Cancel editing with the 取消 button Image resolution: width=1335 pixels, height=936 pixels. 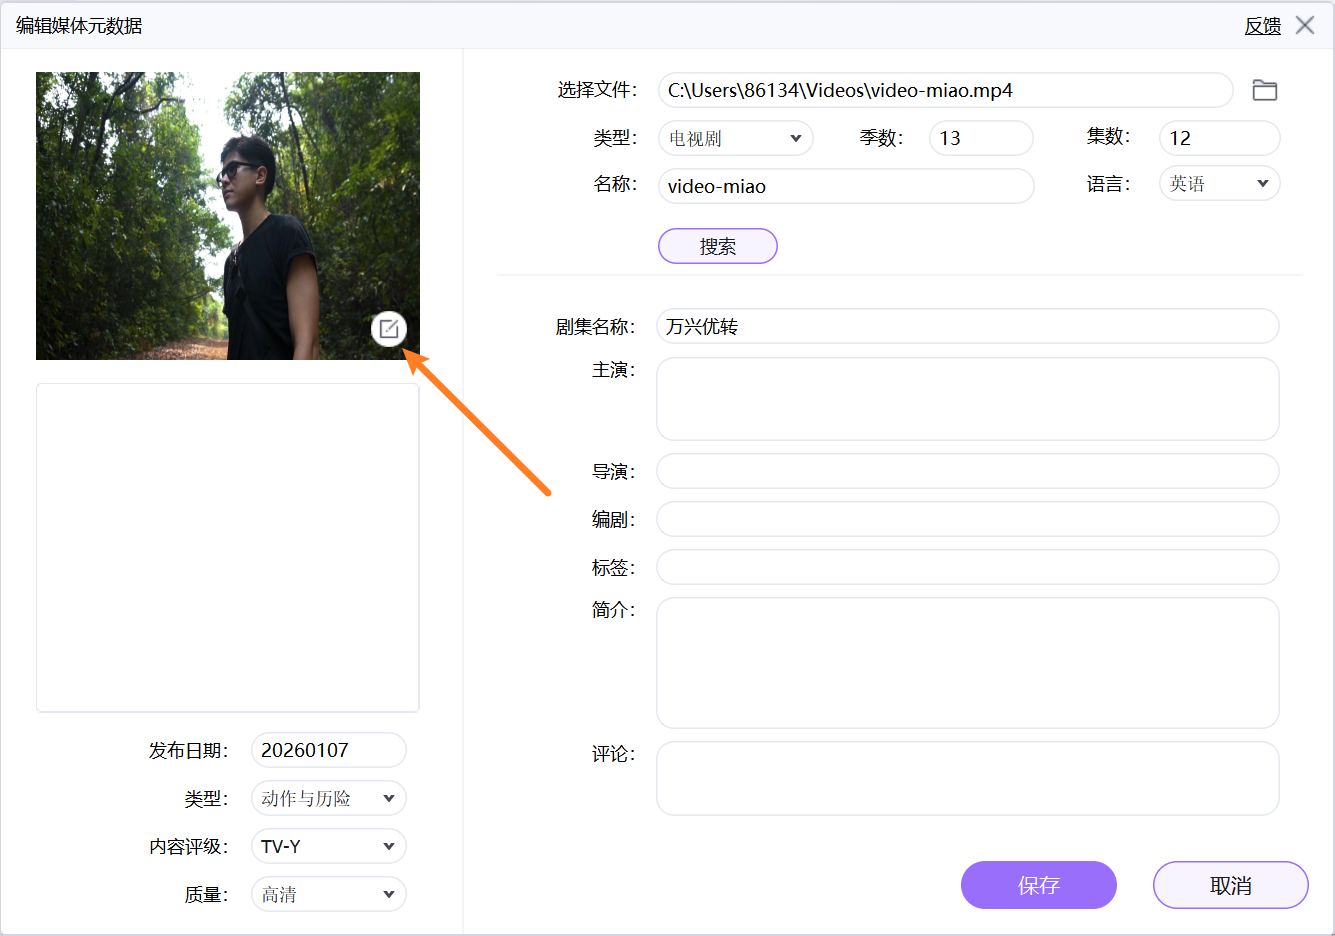[x=1230, y=885]
